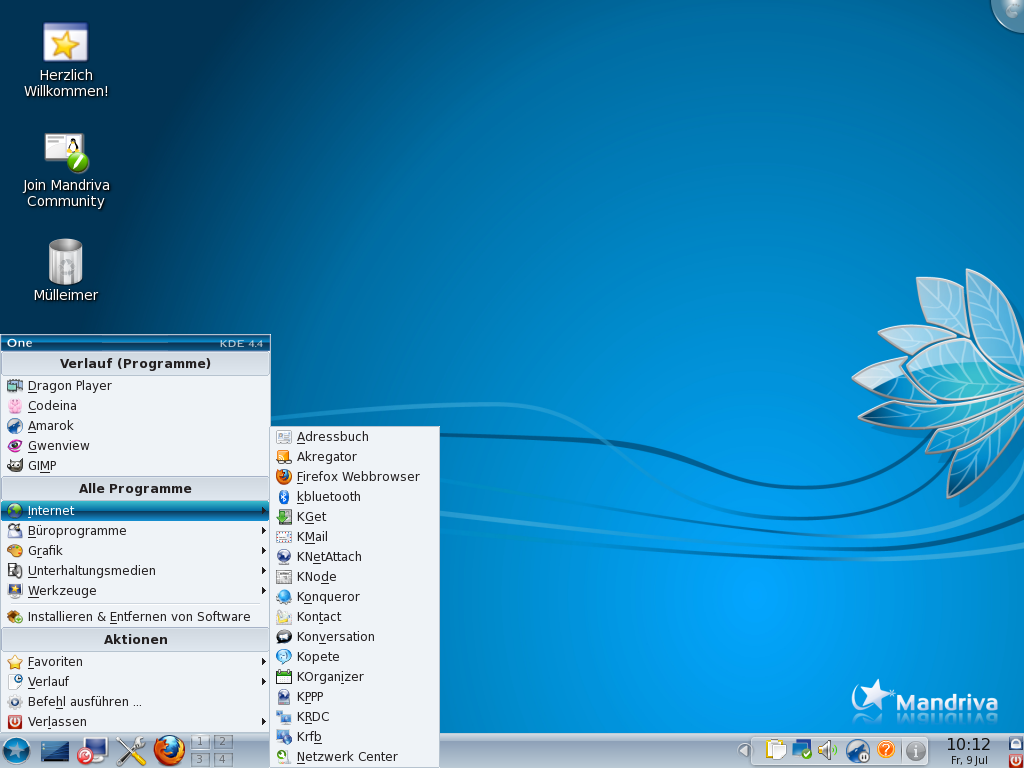
Task: Click the orange help icon in the system tray
Action: [885, 750]
